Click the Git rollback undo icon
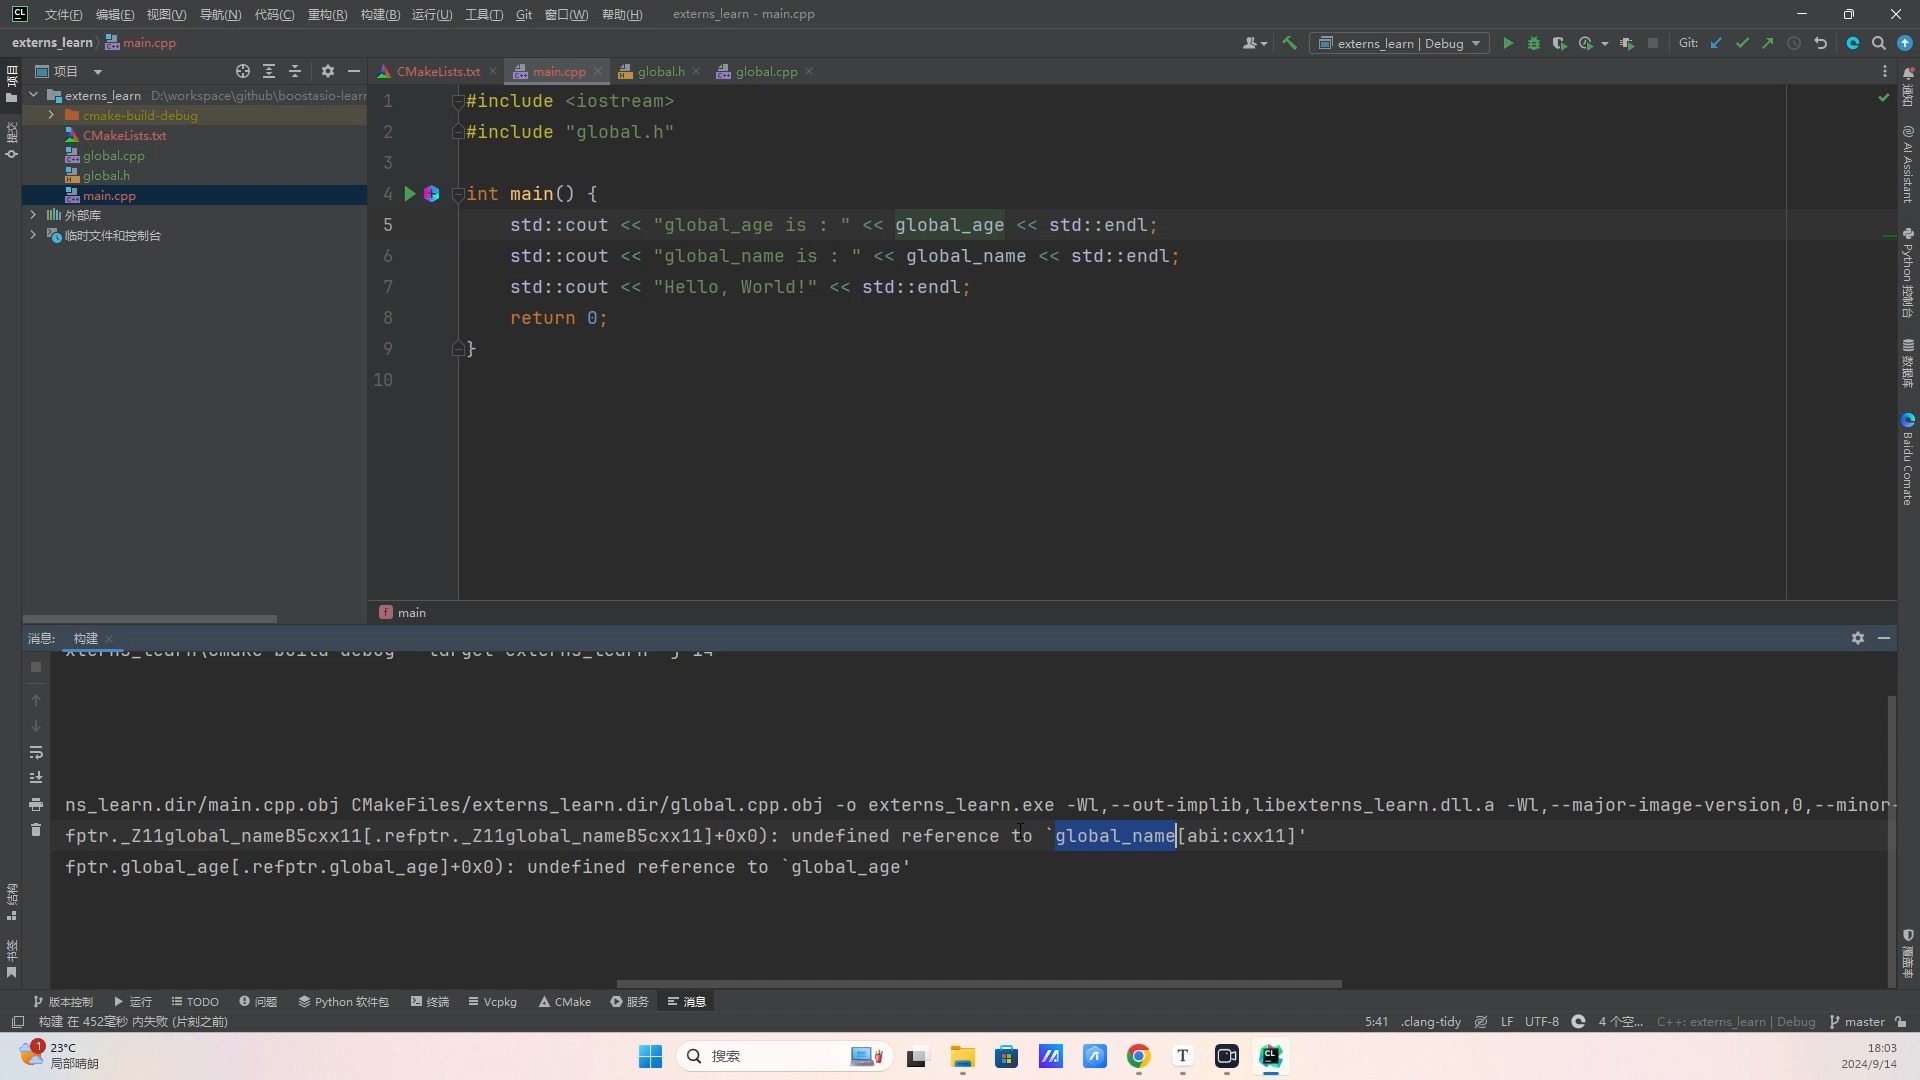1920x1080 pixels. [x=1820, y=43]
